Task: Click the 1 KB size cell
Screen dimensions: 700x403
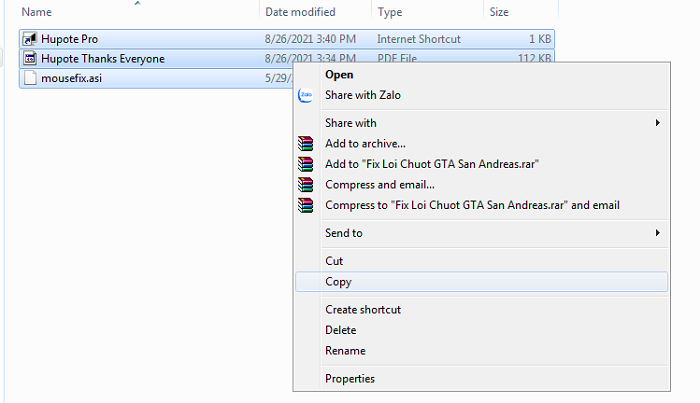Action: click(540, 39)
